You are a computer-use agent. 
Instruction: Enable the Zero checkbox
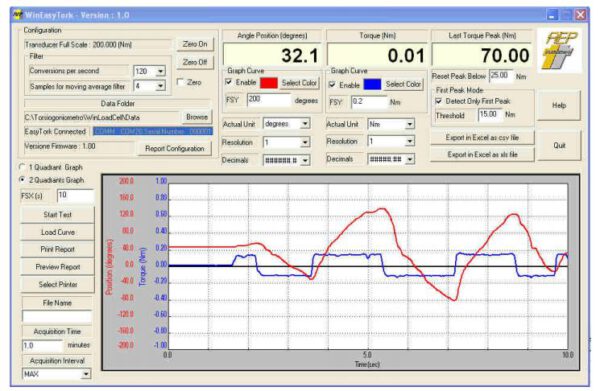click(181, 82)
